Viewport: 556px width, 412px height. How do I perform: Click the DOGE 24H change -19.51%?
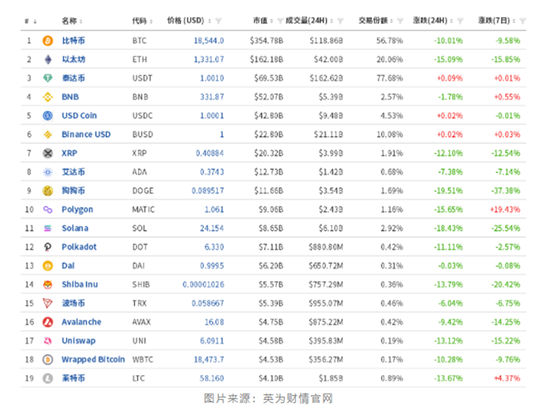point(448,191)
